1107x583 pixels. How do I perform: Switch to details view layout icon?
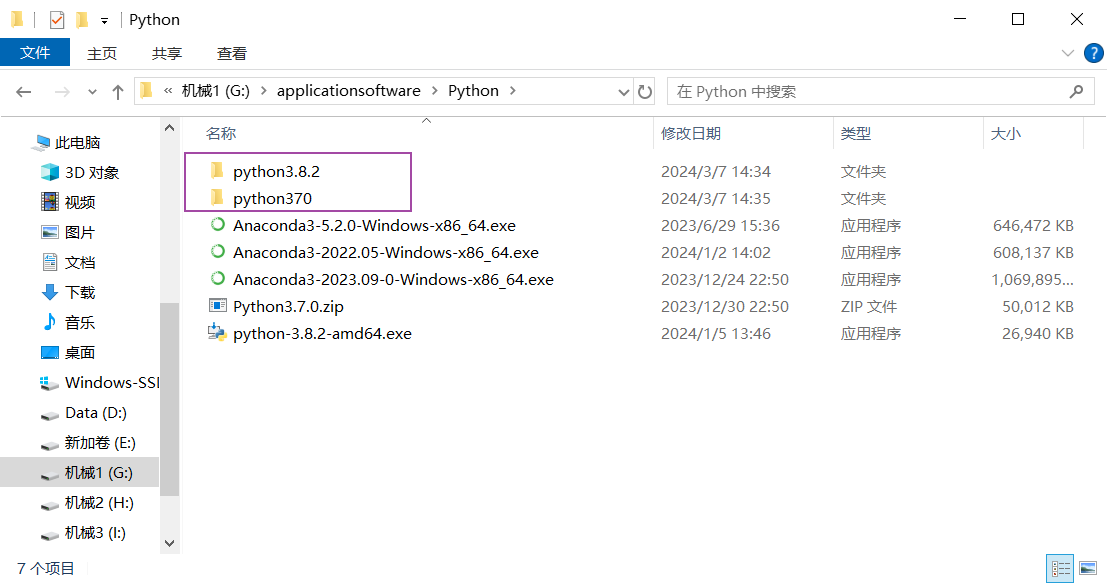point(1060,568)
